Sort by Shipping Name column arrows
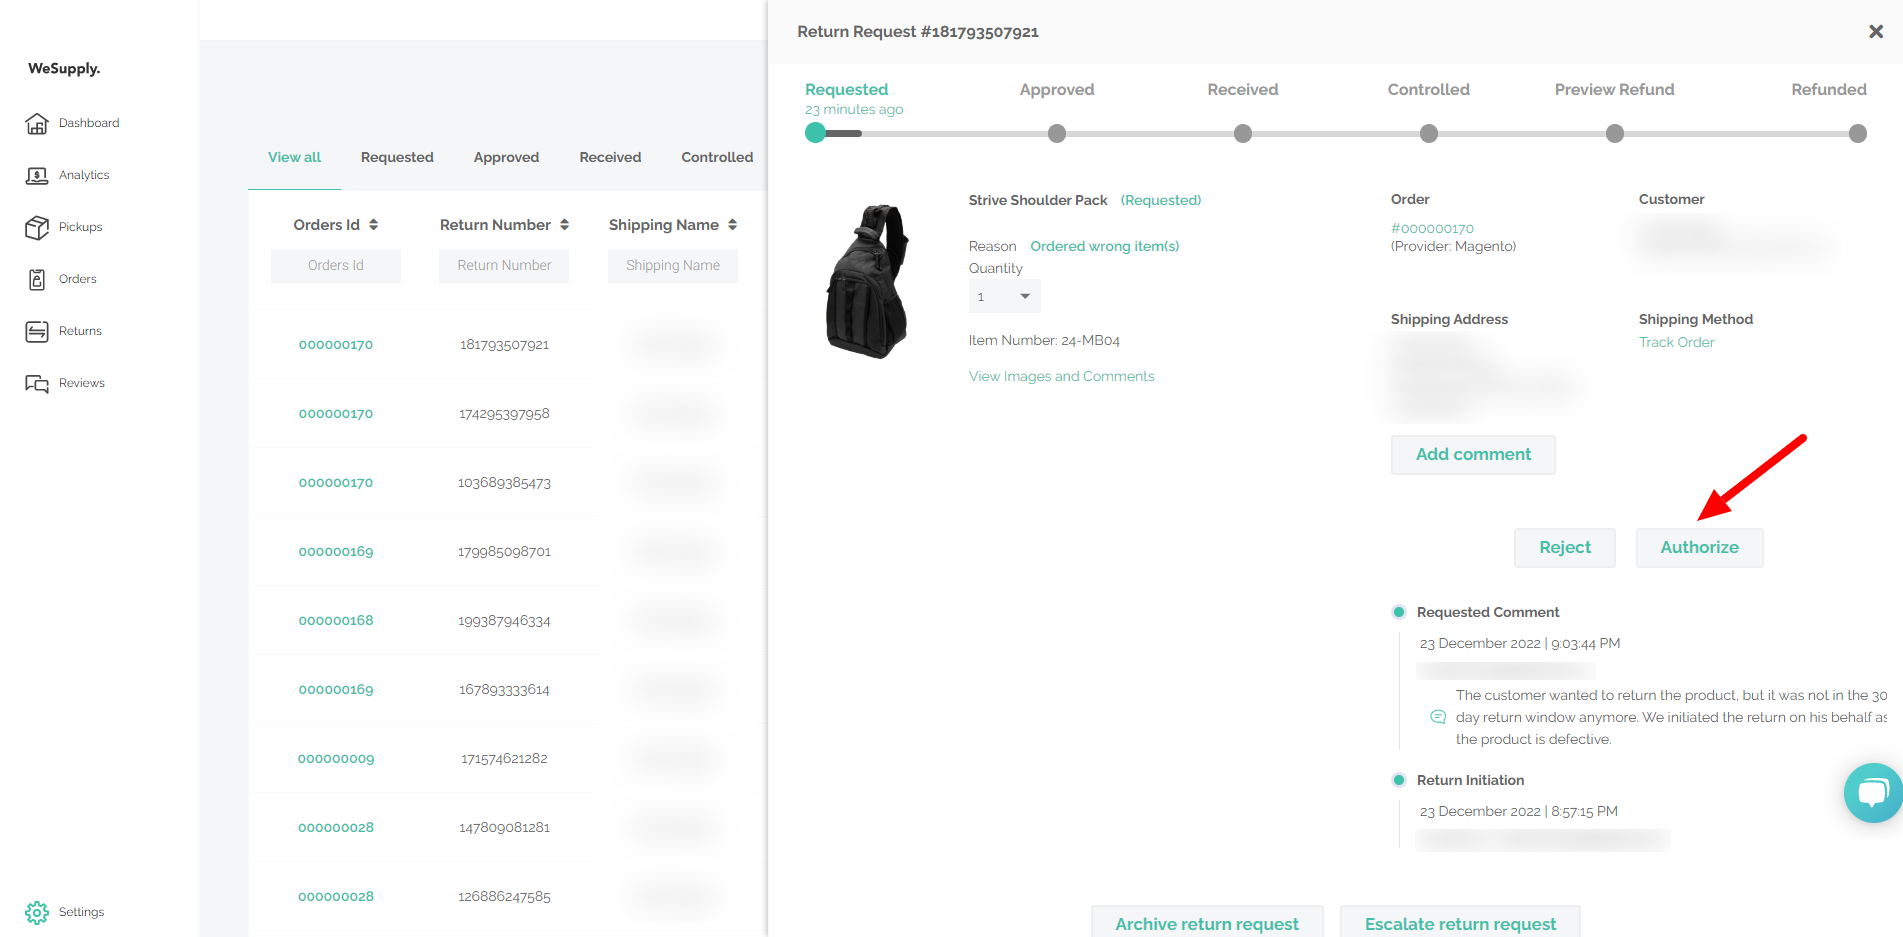The height and width of the screenshot is (937, 1903). [x=733, y=225]
